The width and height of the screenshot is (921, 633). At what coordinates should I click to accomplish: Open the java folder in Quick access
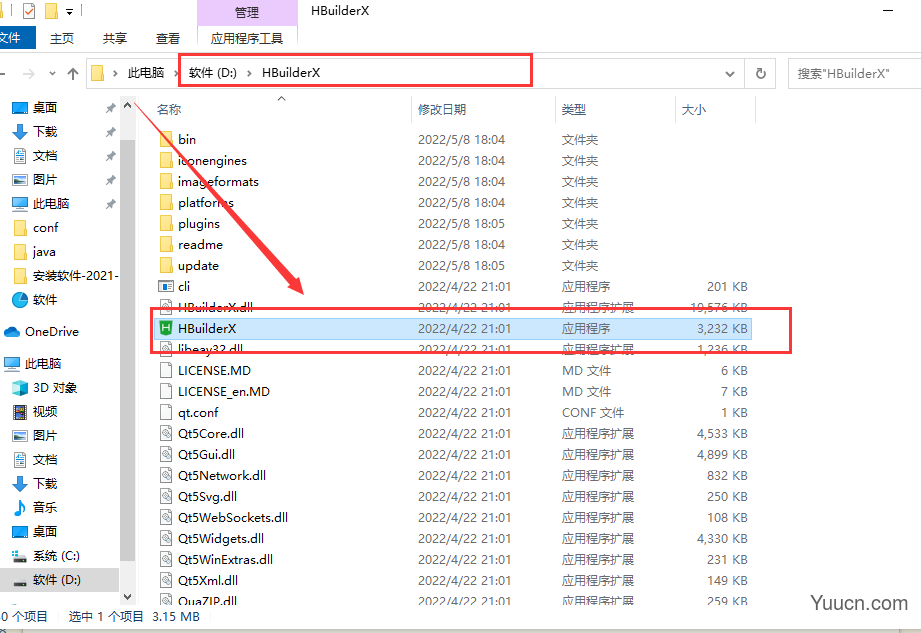[44, 252]
